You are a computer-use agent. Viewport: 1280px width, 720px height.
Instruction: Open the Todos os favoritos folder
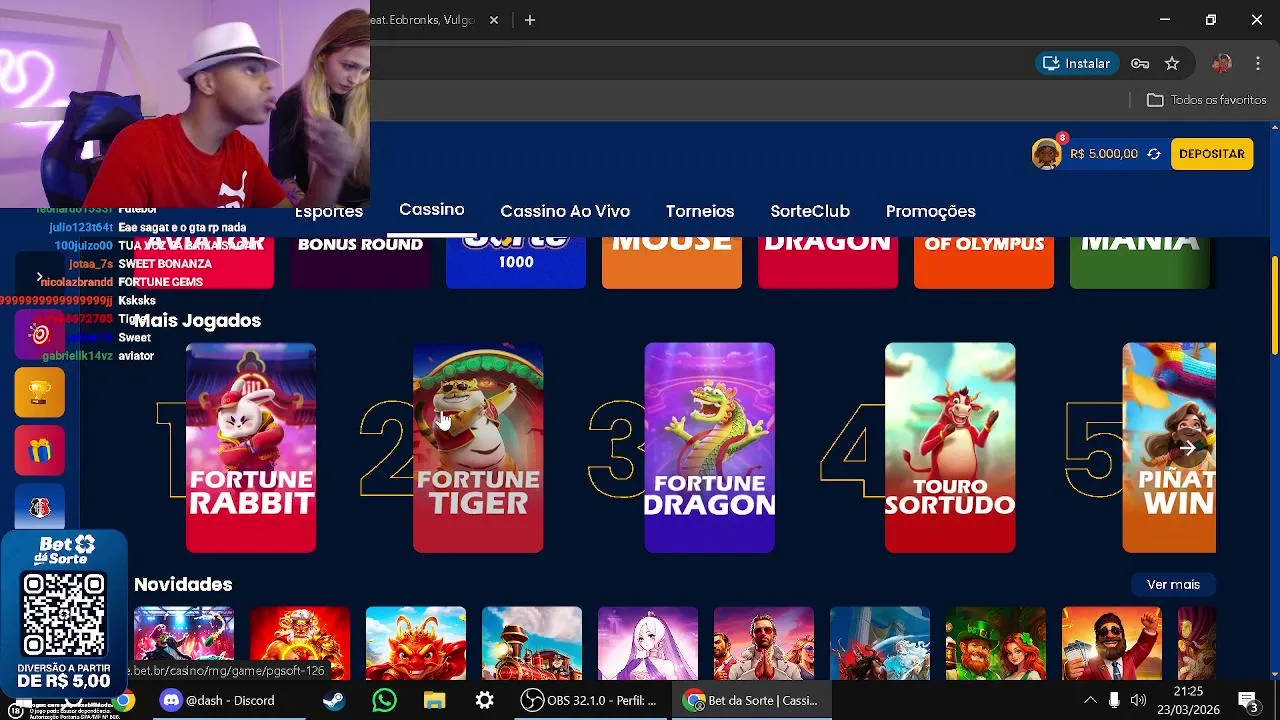tap(1206, 100)
